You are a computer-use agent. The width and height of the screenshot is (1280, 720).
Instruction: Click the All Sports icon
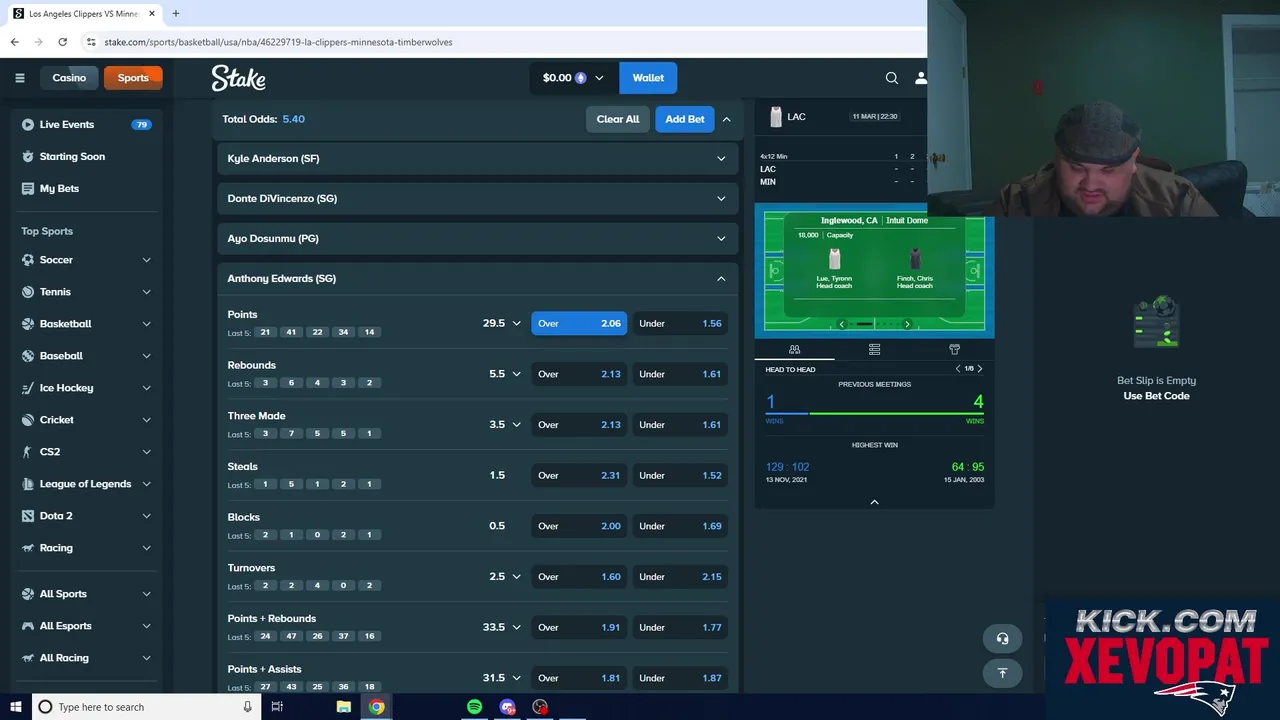click(28, 594)
